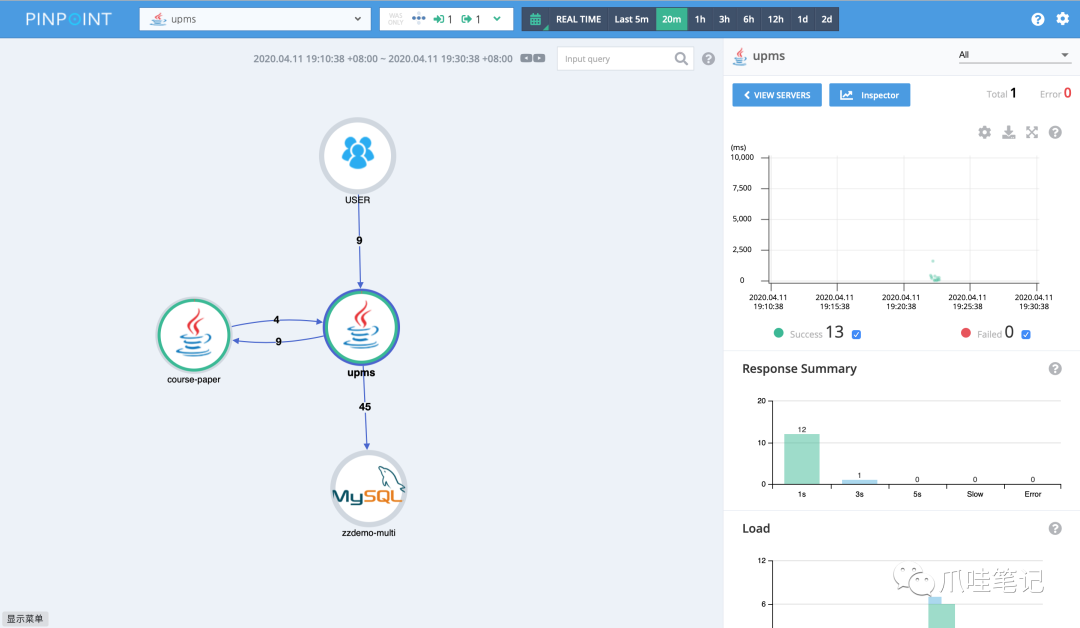Open Load chart help icon
The height and width of the screenshot is (628, 1080).
tap(1055, 529)
